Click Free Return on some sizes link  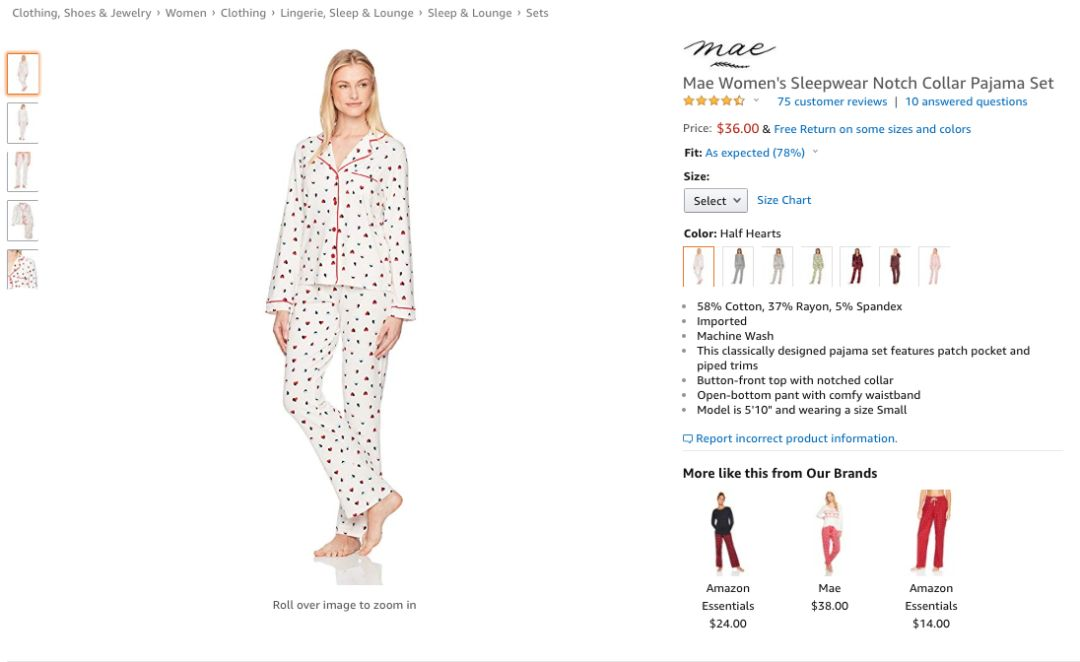coord(872,129)
